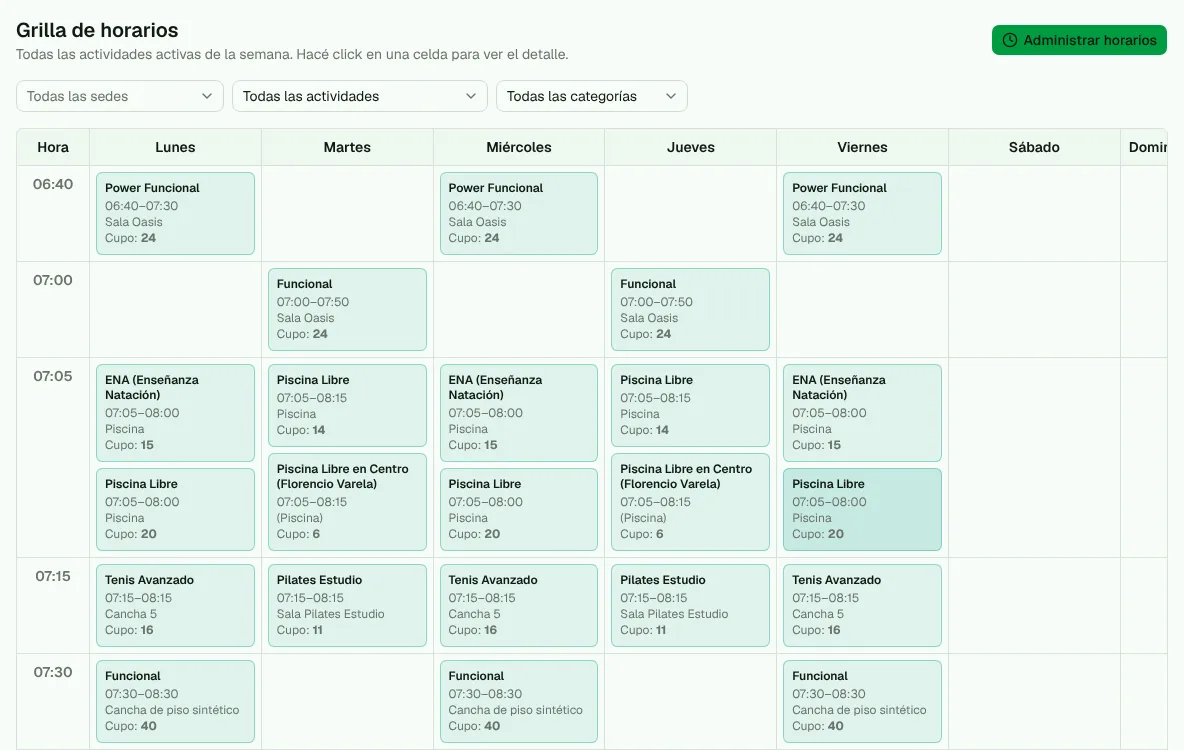Open Monday's Power Funcional 06:40 class

(x=175, y=214)
